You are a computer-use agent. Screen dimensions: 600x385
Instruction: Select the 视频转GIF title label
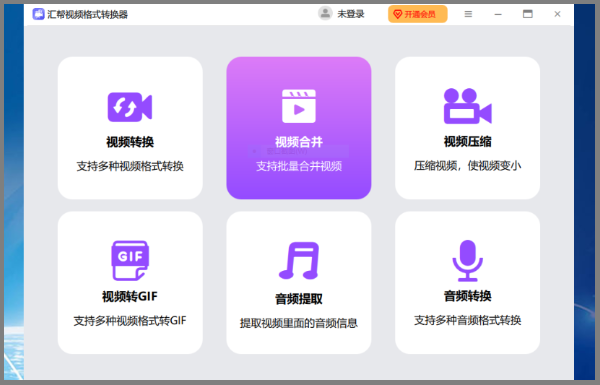coord(130,297)
